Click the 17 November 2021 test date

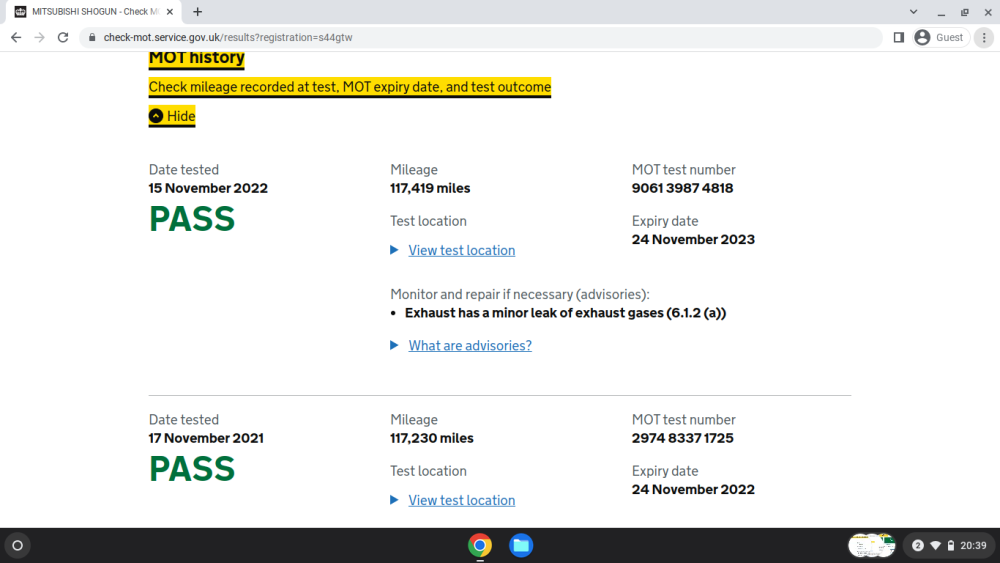pyautogui.click(x=206, y=439)
